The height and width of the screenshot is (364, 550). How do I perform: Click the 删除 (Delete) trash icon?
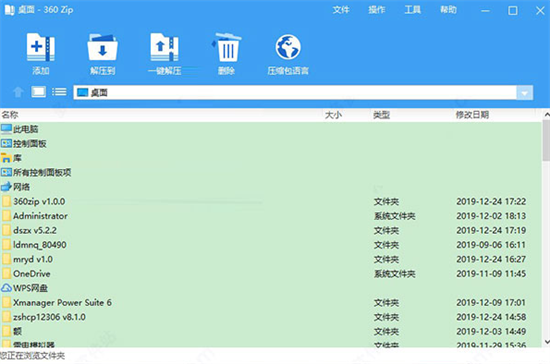point(226,47)
